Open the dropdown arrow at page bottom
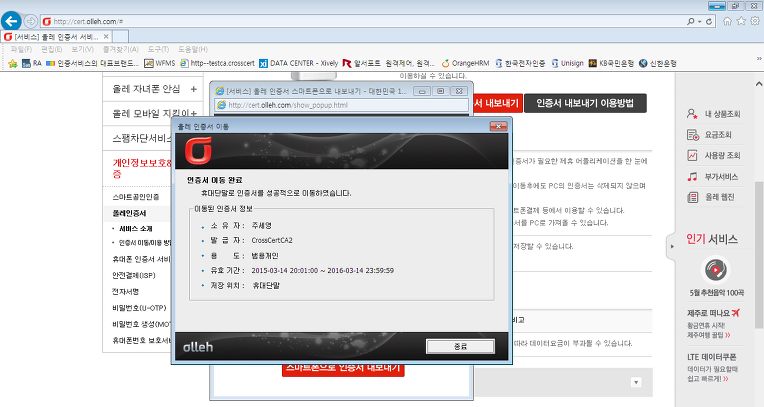764x407 pixels. pyautogui.click(x=635, y=383)
